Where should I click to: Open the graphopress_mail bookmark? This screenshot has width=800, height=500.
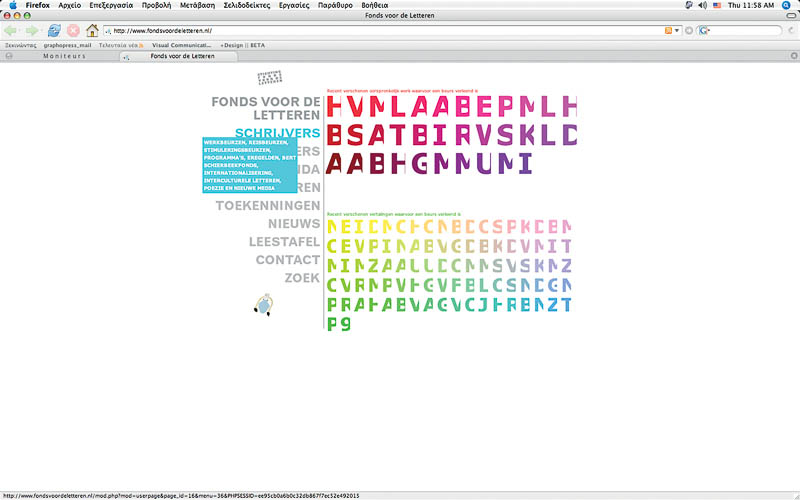(x=67, y=45)
